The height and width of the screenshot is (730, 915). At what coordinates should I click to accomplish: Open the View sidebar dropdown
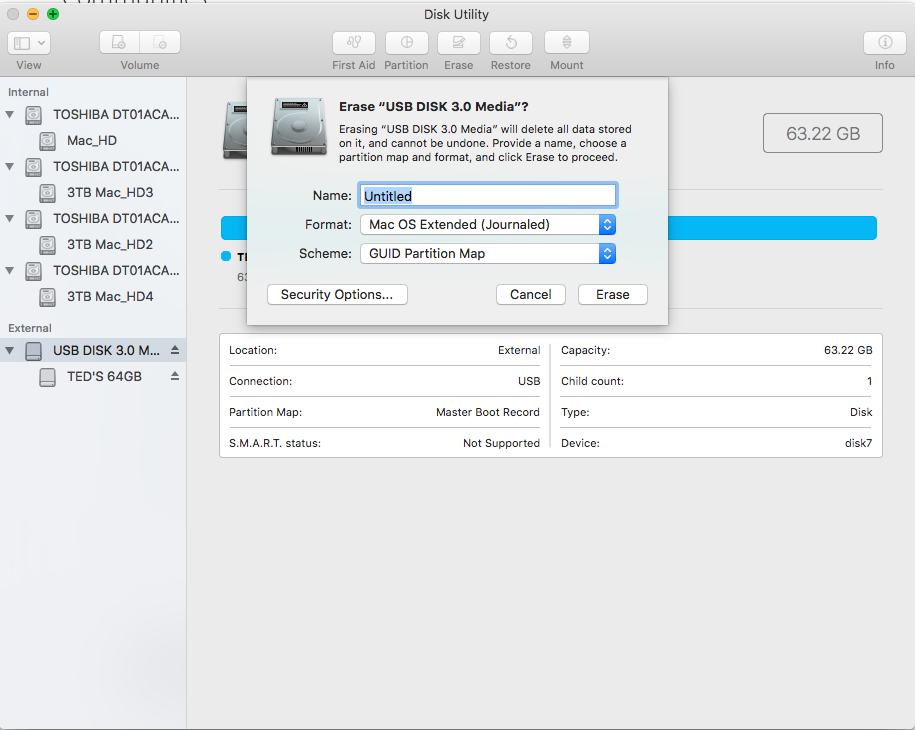click(29, 43)
